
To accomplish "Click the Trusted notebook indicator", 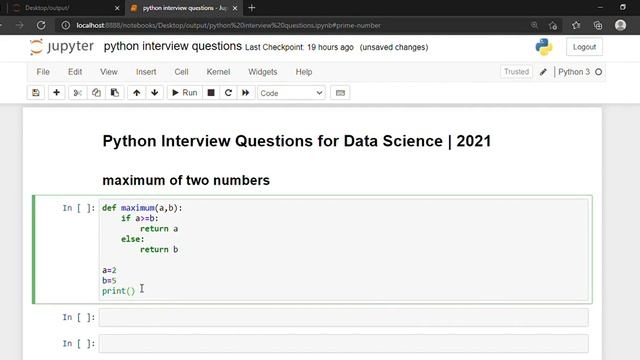I will coord(516,72).
